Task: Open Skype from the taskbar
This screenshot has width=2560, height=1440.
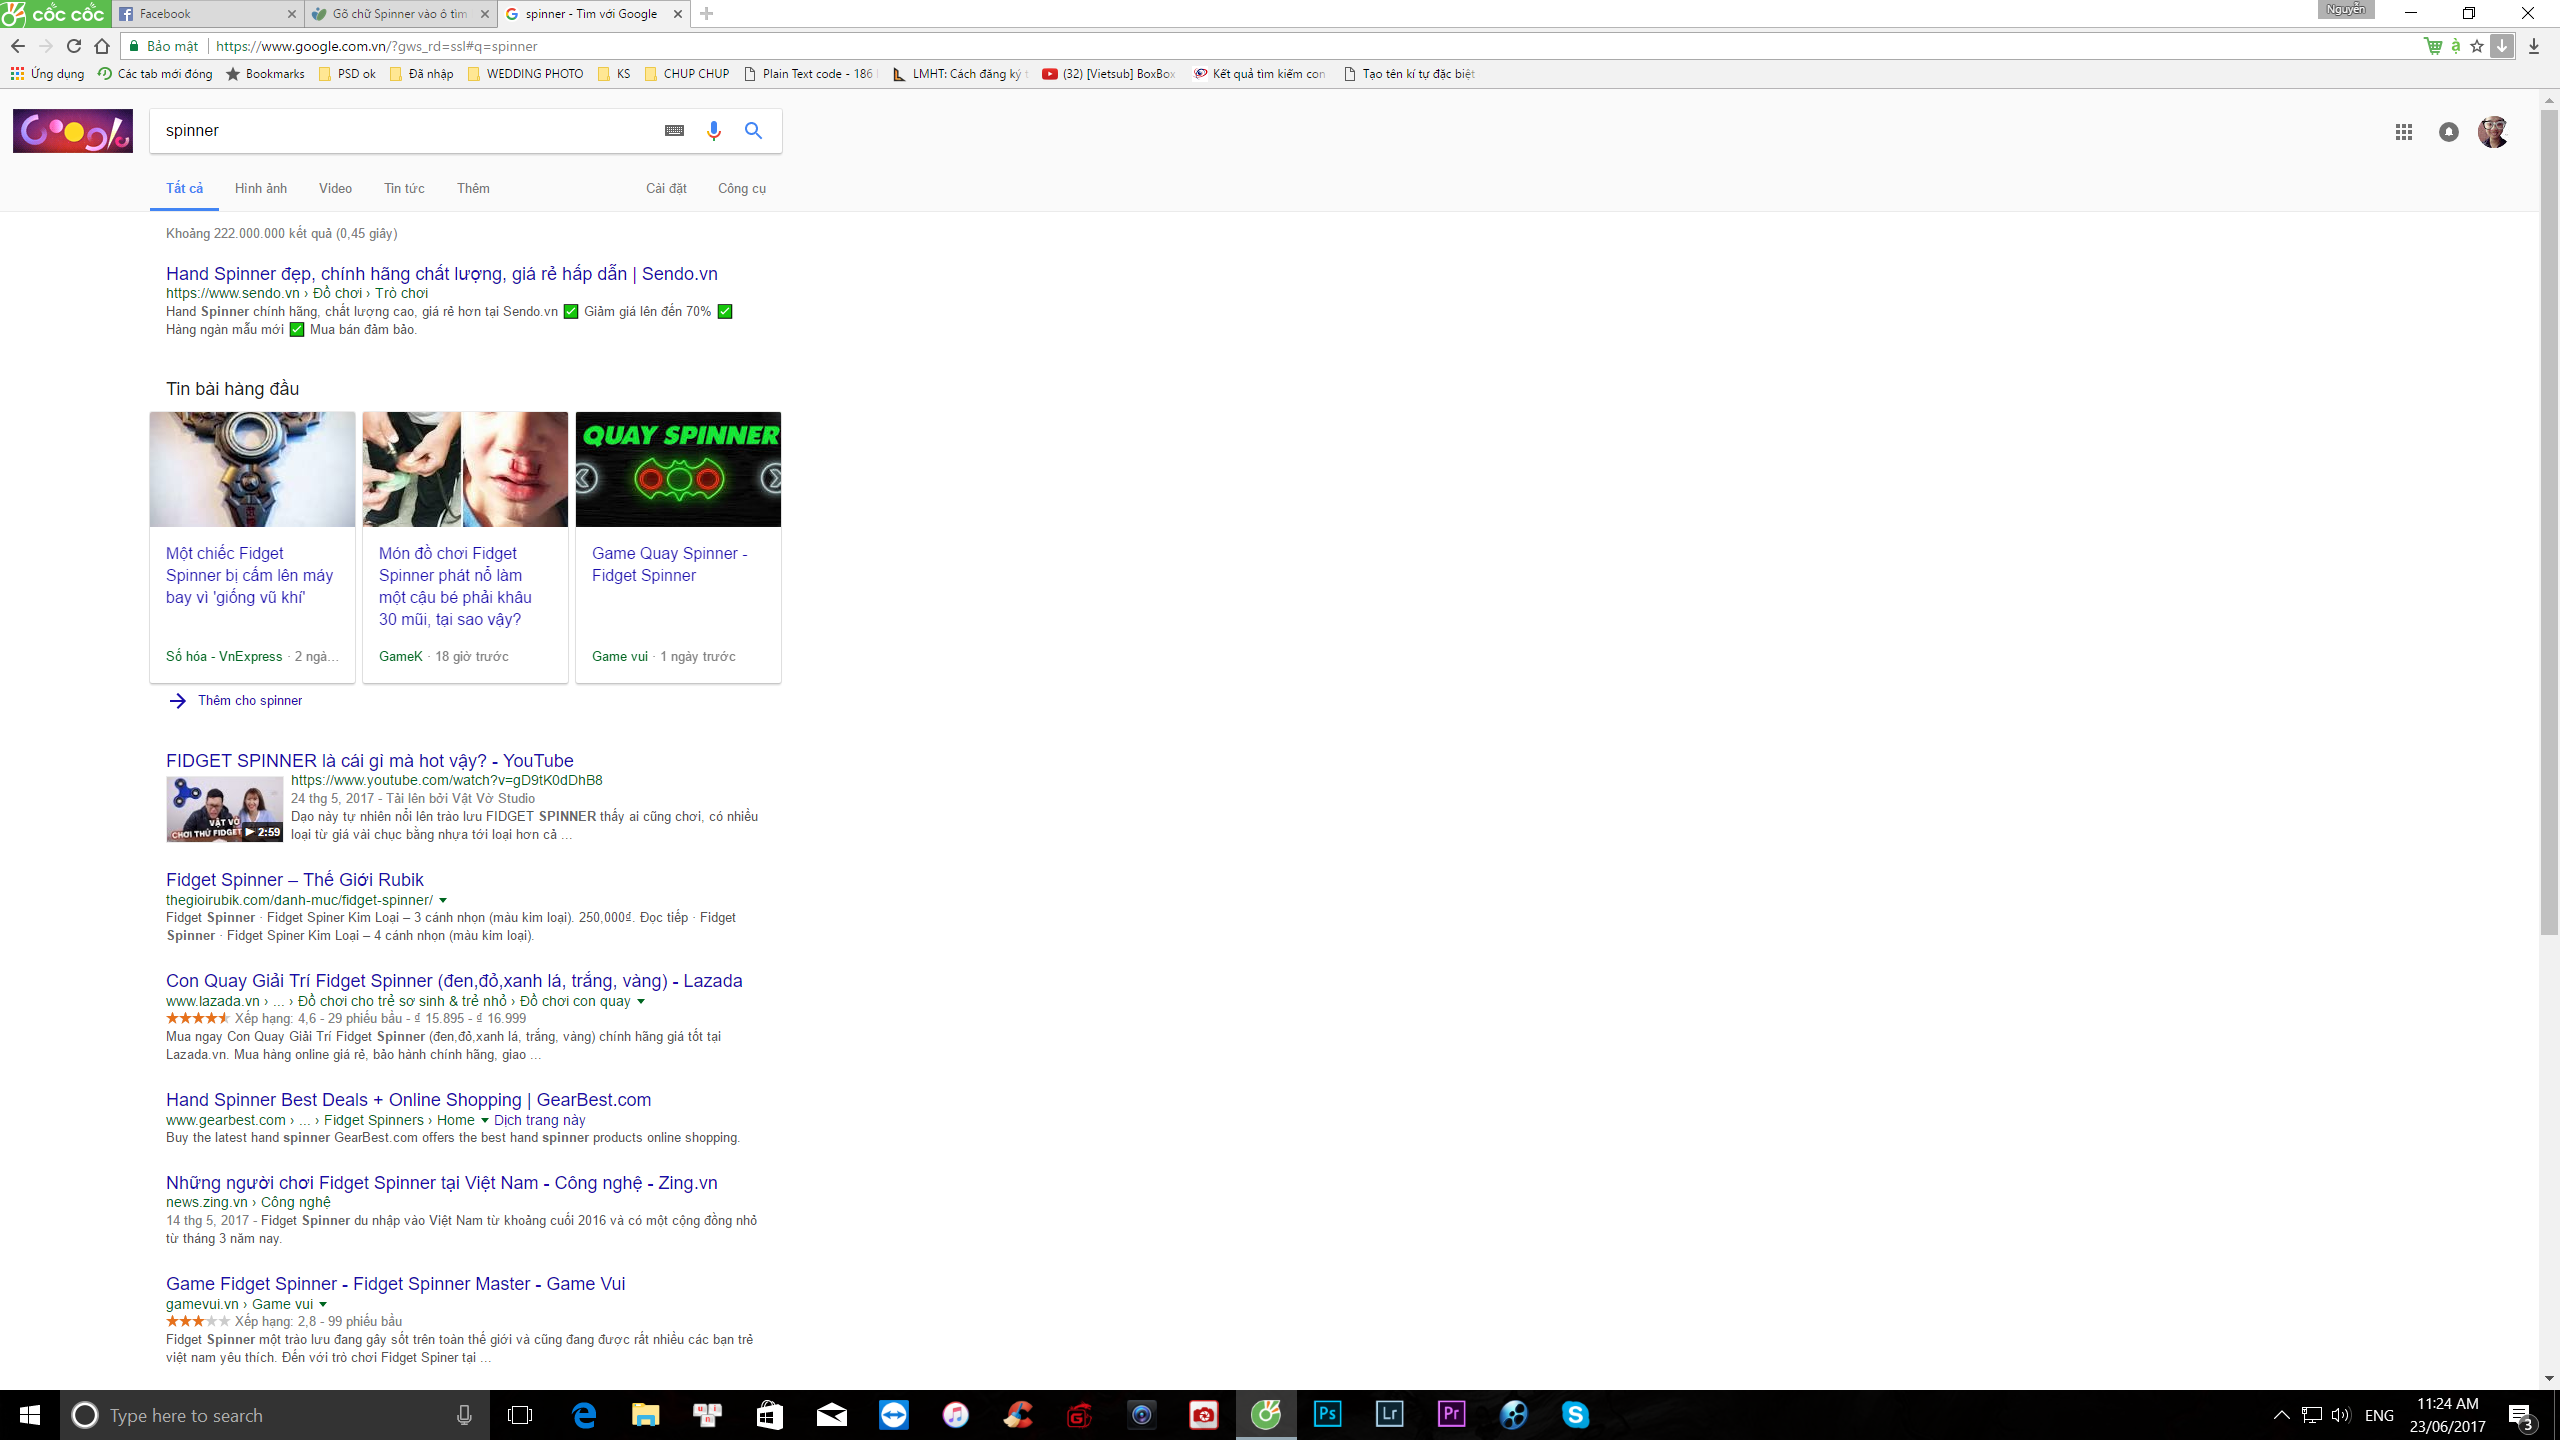Action: click(x=1575, y=1414)
